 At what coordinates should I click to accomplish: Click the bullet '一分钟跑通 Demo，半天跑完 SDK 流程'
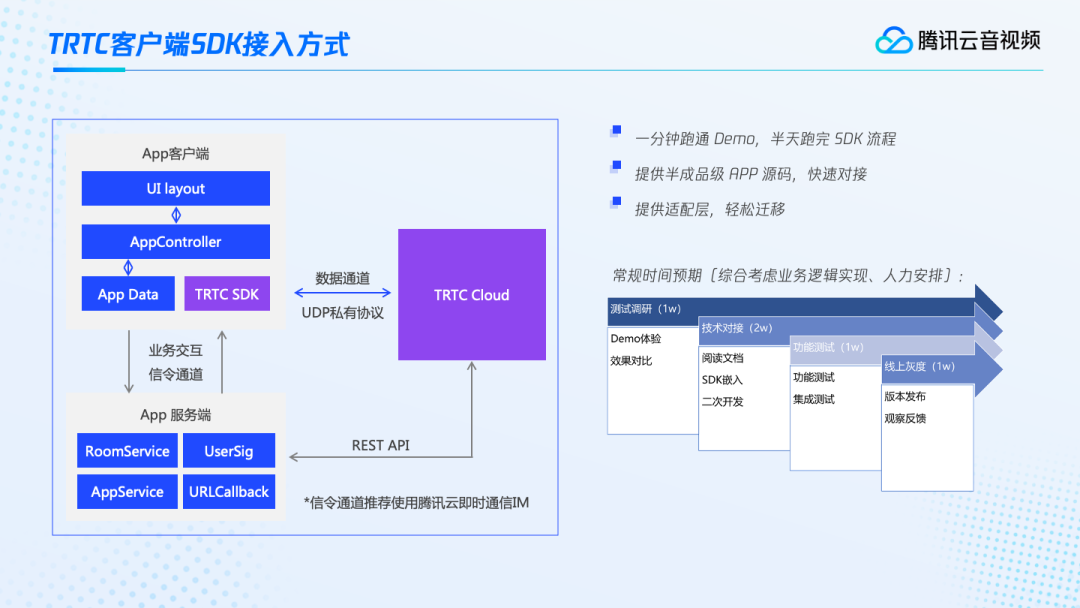[x=765, y=139]
